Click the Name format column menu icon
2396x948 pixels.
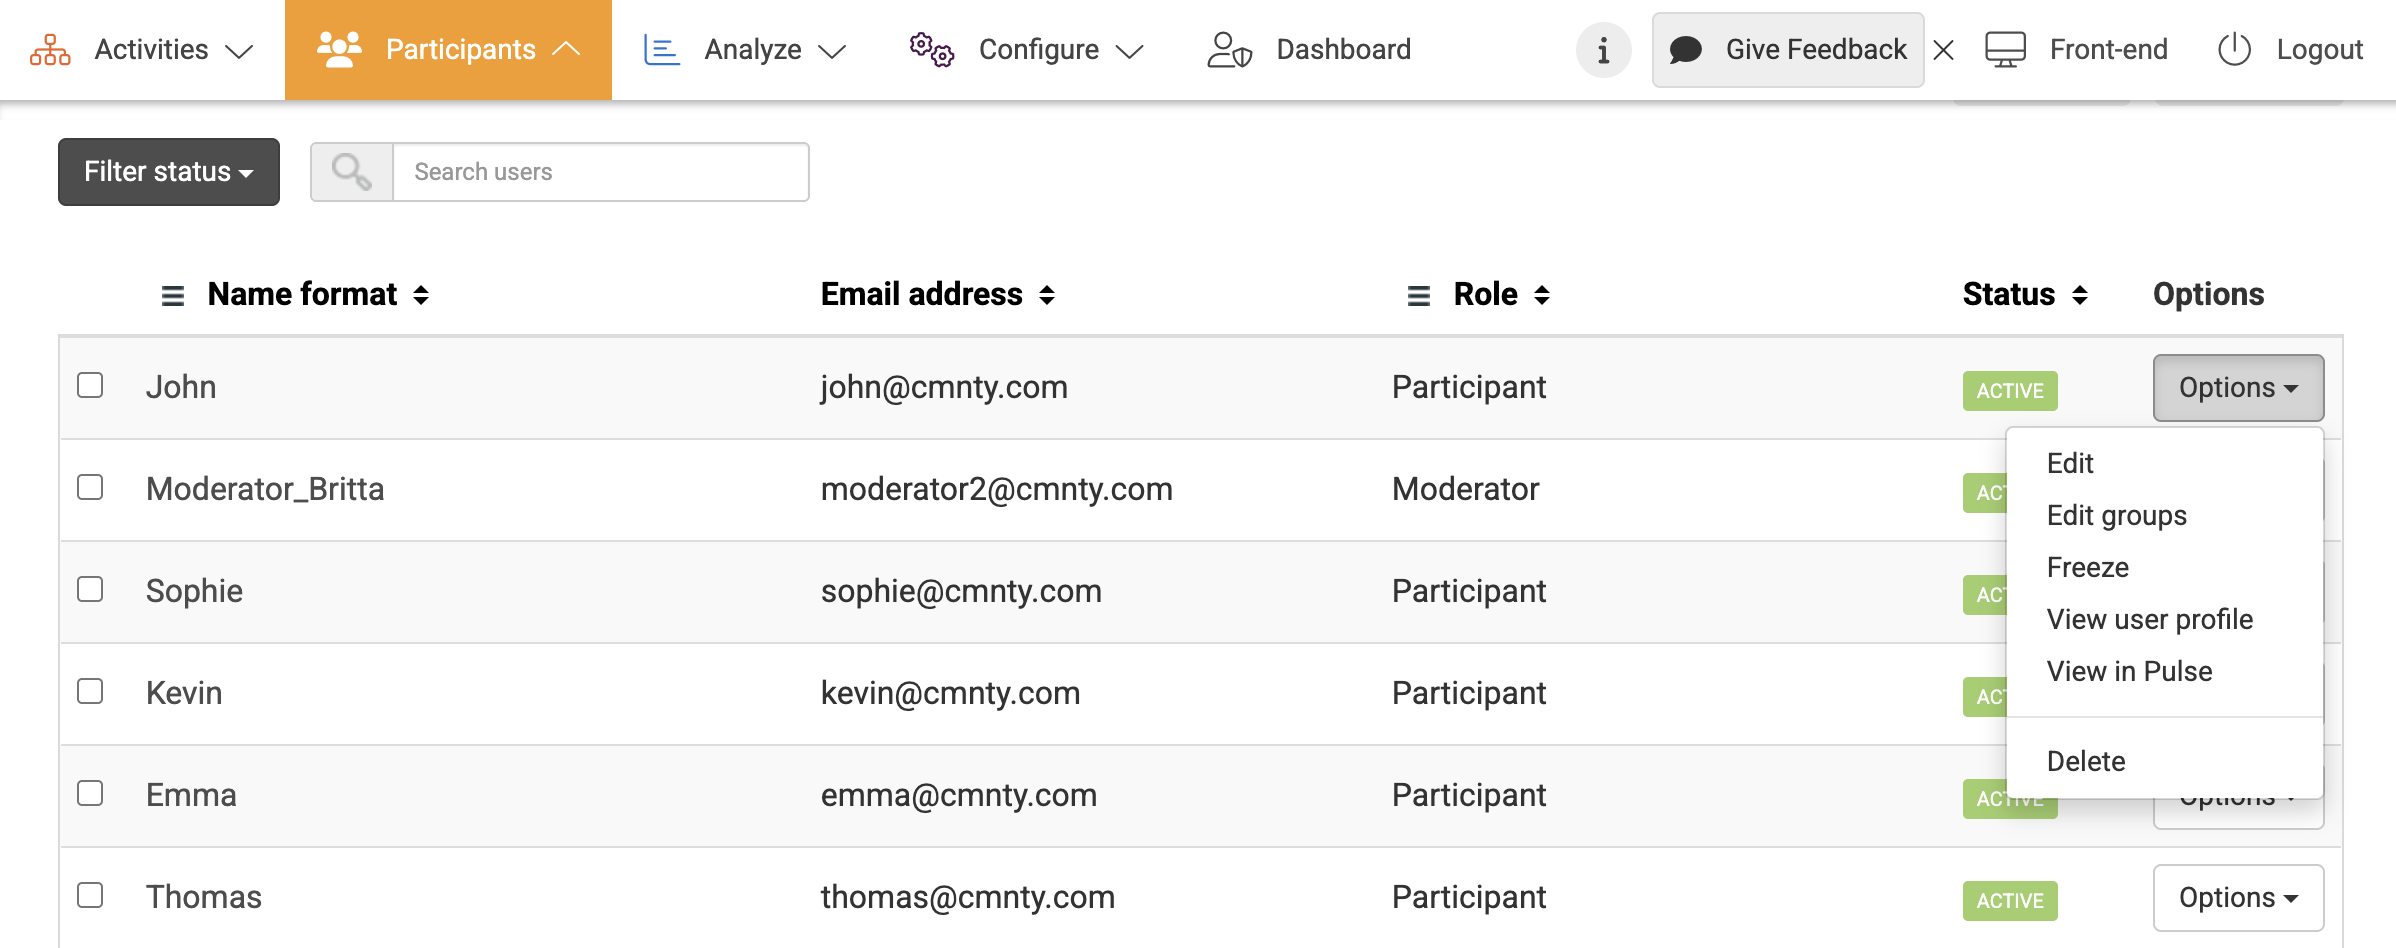(x=173, y=296)
